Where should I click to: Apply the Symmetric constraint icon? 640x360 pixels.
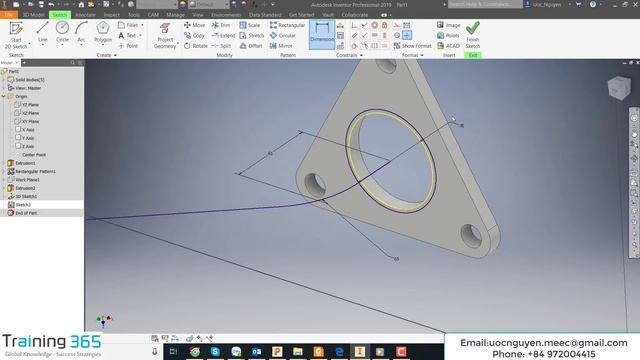[x=374, y=46]
